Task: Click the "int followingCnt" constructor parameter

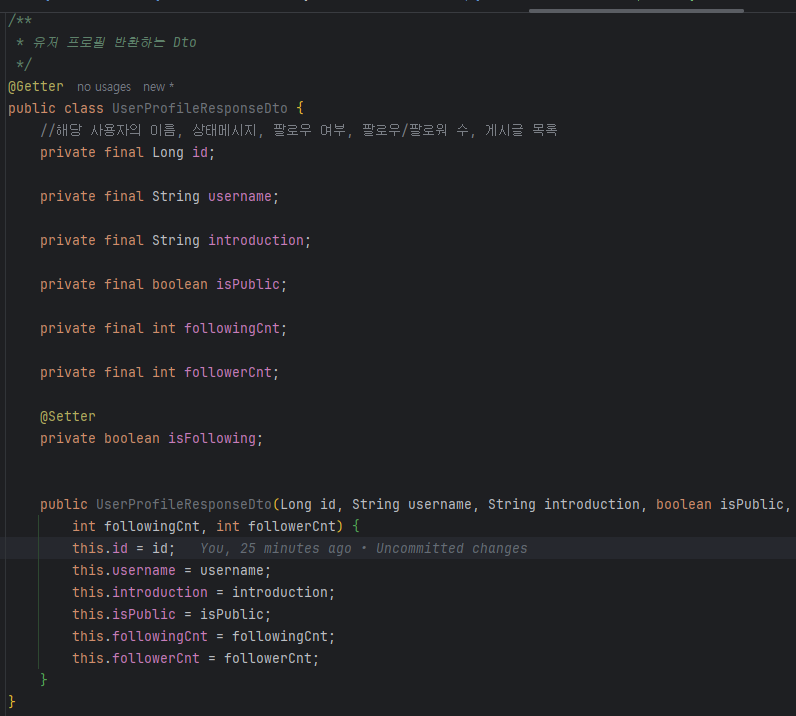Action: 136,526
